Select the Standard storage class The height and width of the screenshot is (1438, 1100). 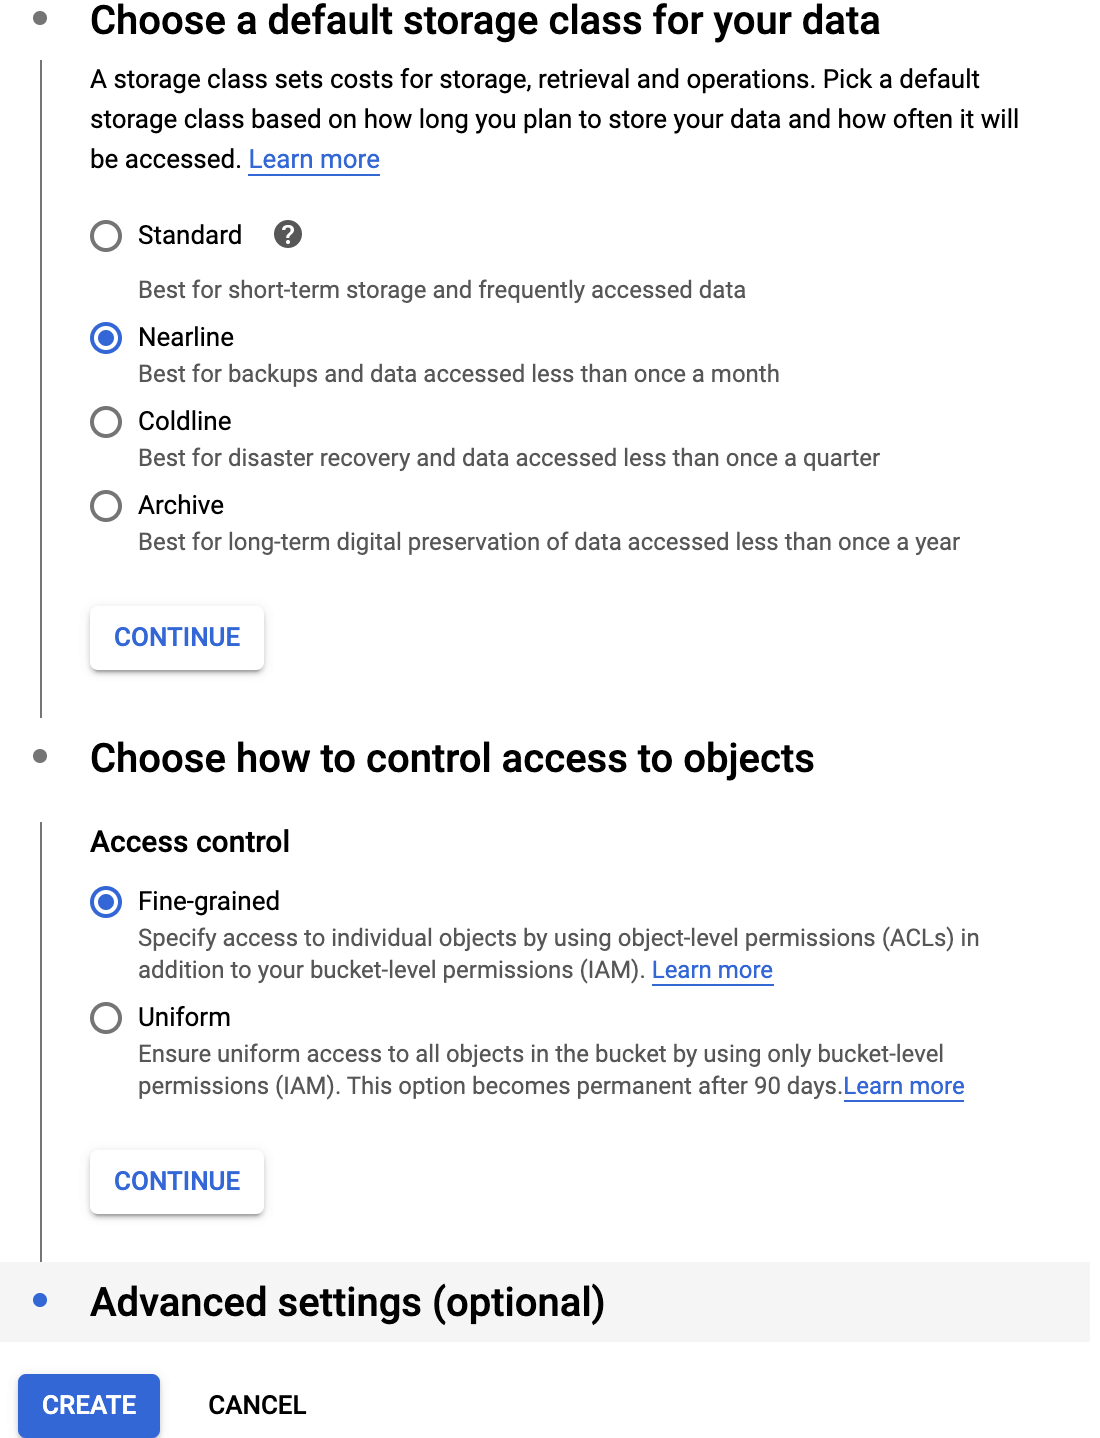(106, 236)
